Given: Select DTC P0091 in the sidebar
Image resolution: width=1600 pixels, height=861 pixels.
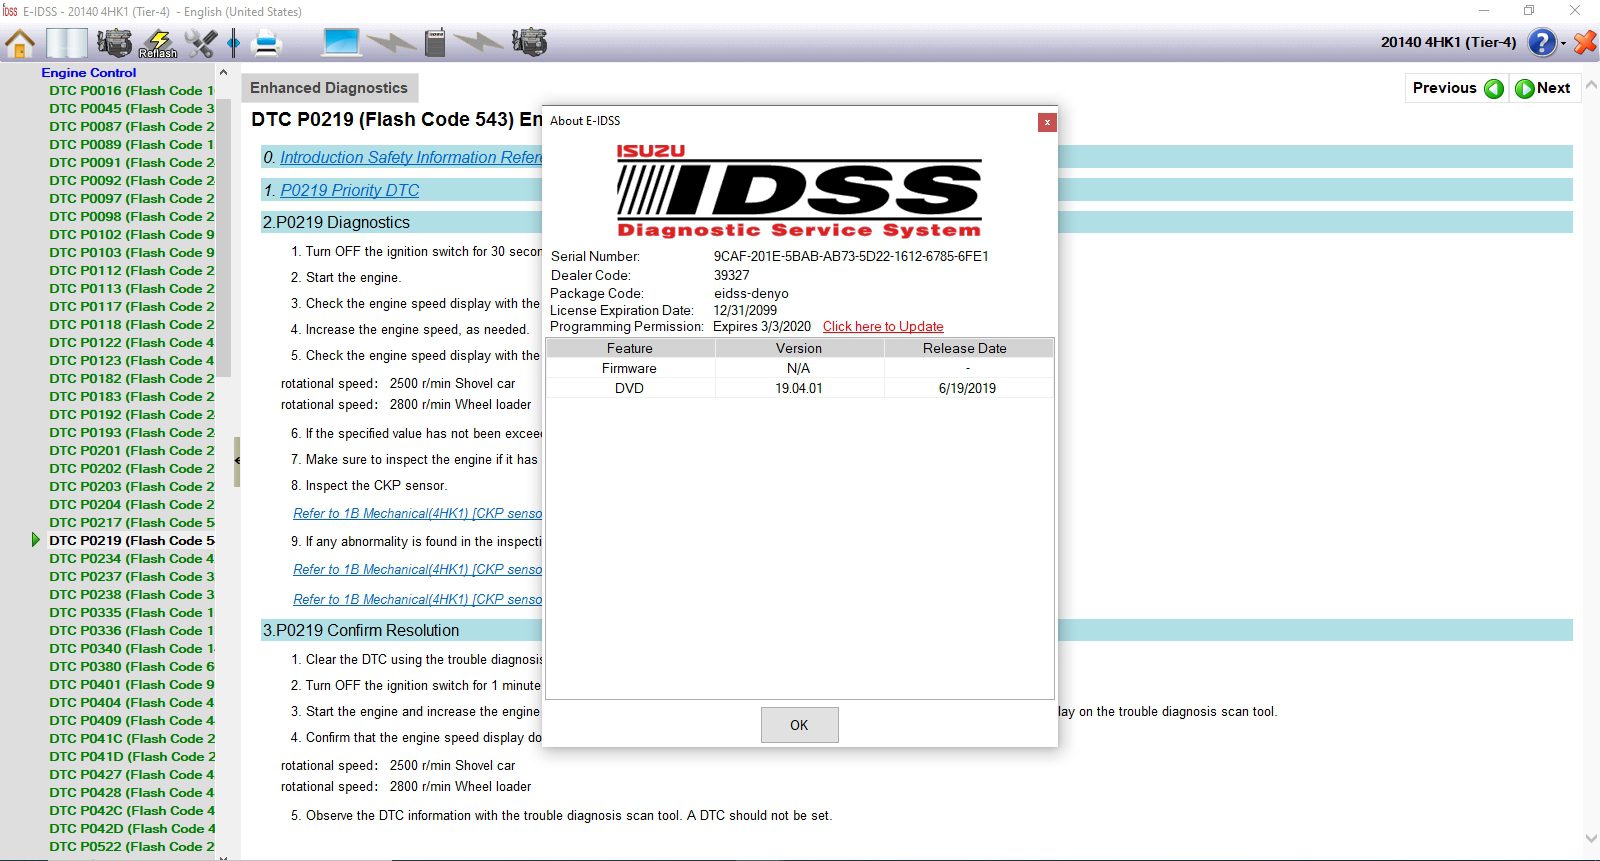Looking at the screenshot, I should click(x=132, y=162).
